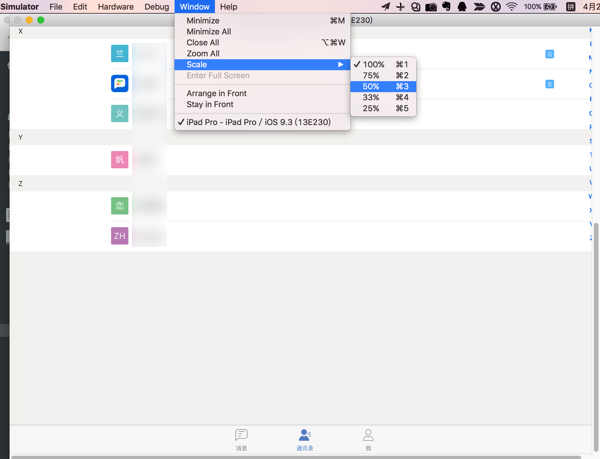The image size is (600, 459).
Task: Open the Help menu
Action: pyautogui.click(x=228, y=7)
